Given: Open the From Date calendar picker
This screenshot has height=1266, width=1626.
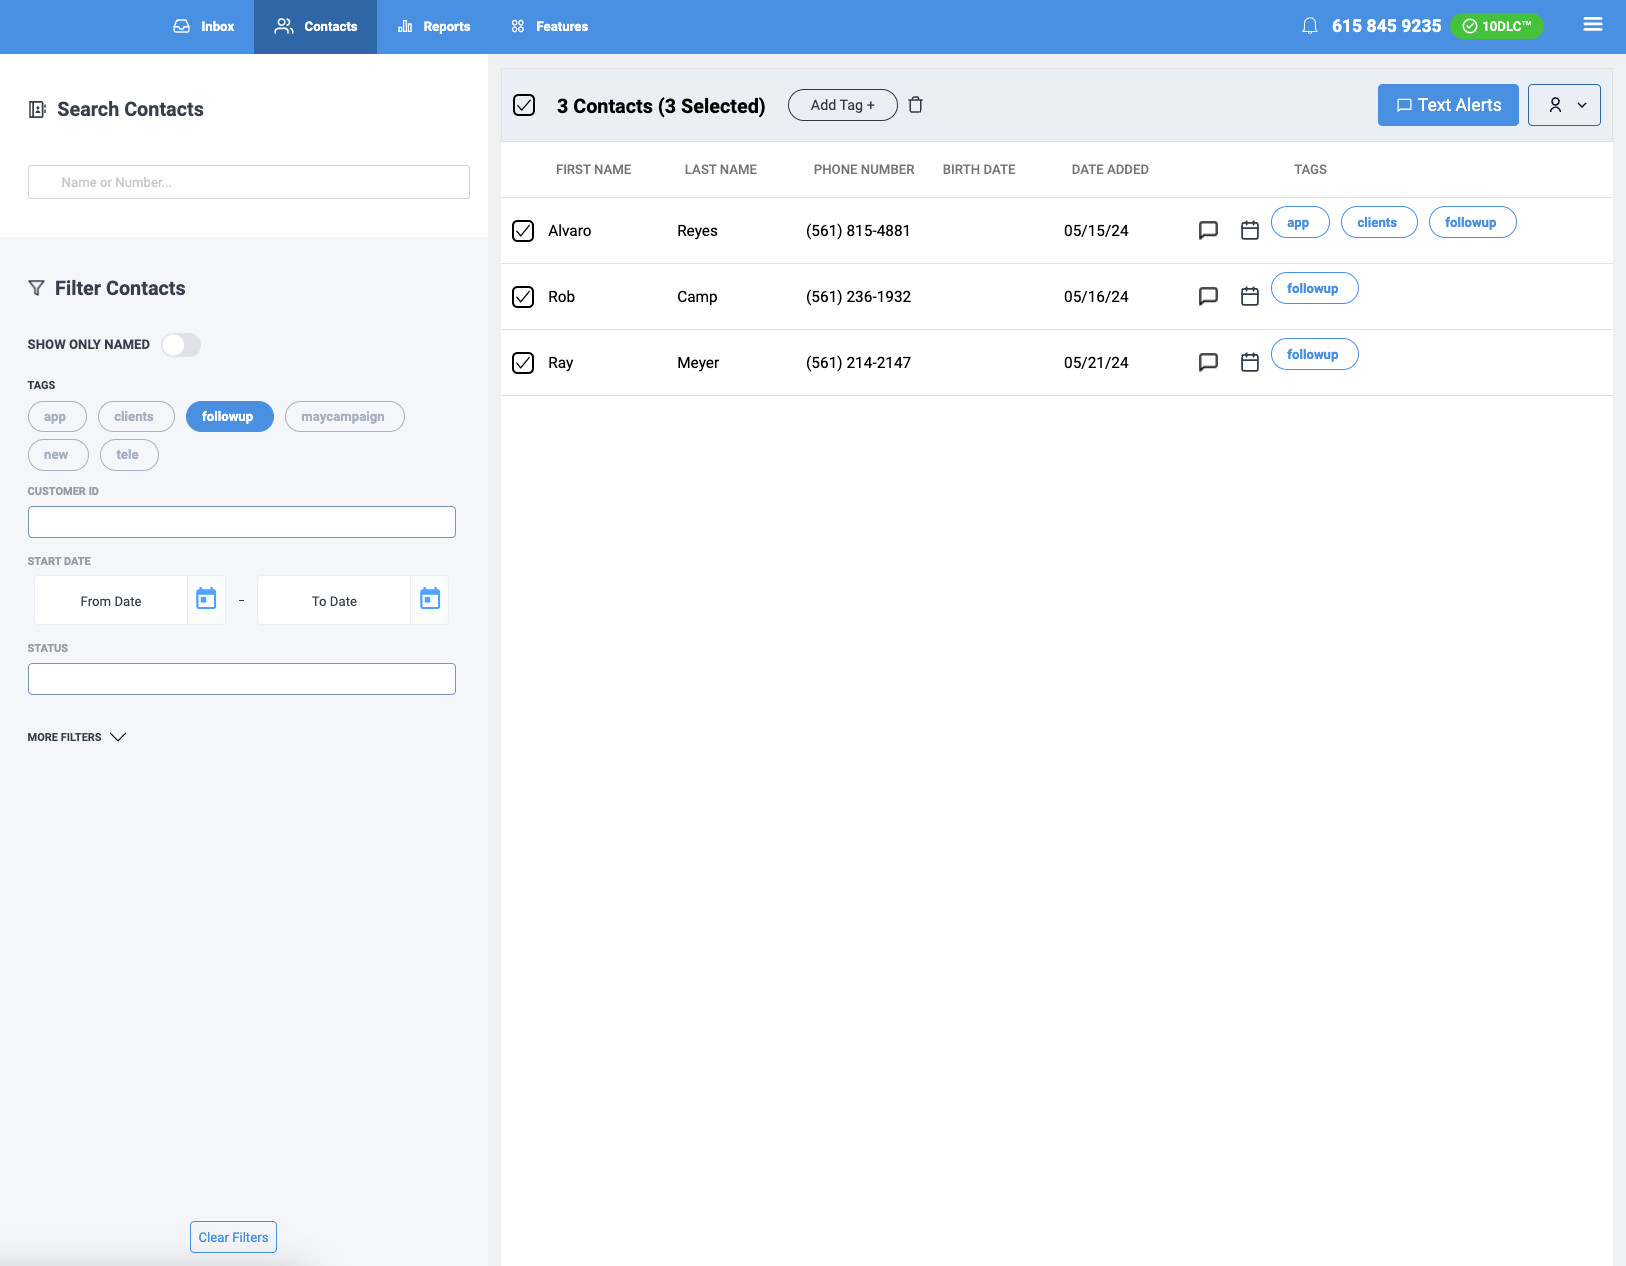Looking at the screenshot, I should (206, 599).
